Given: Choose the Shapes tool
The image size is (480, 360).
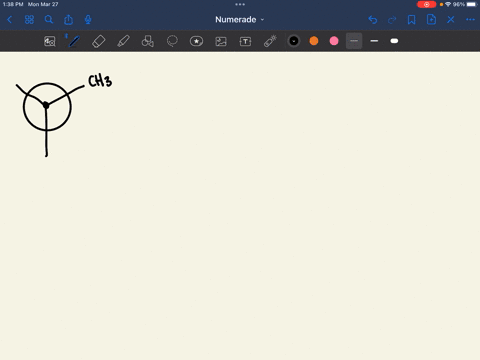Looking at the screenshot, I should pos(148,41).
